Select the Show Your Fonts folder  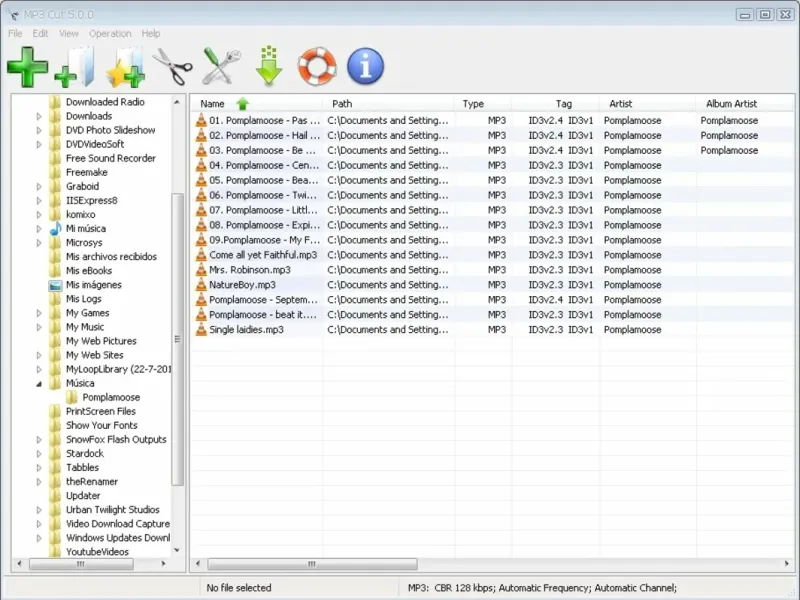tap(102, 426)
